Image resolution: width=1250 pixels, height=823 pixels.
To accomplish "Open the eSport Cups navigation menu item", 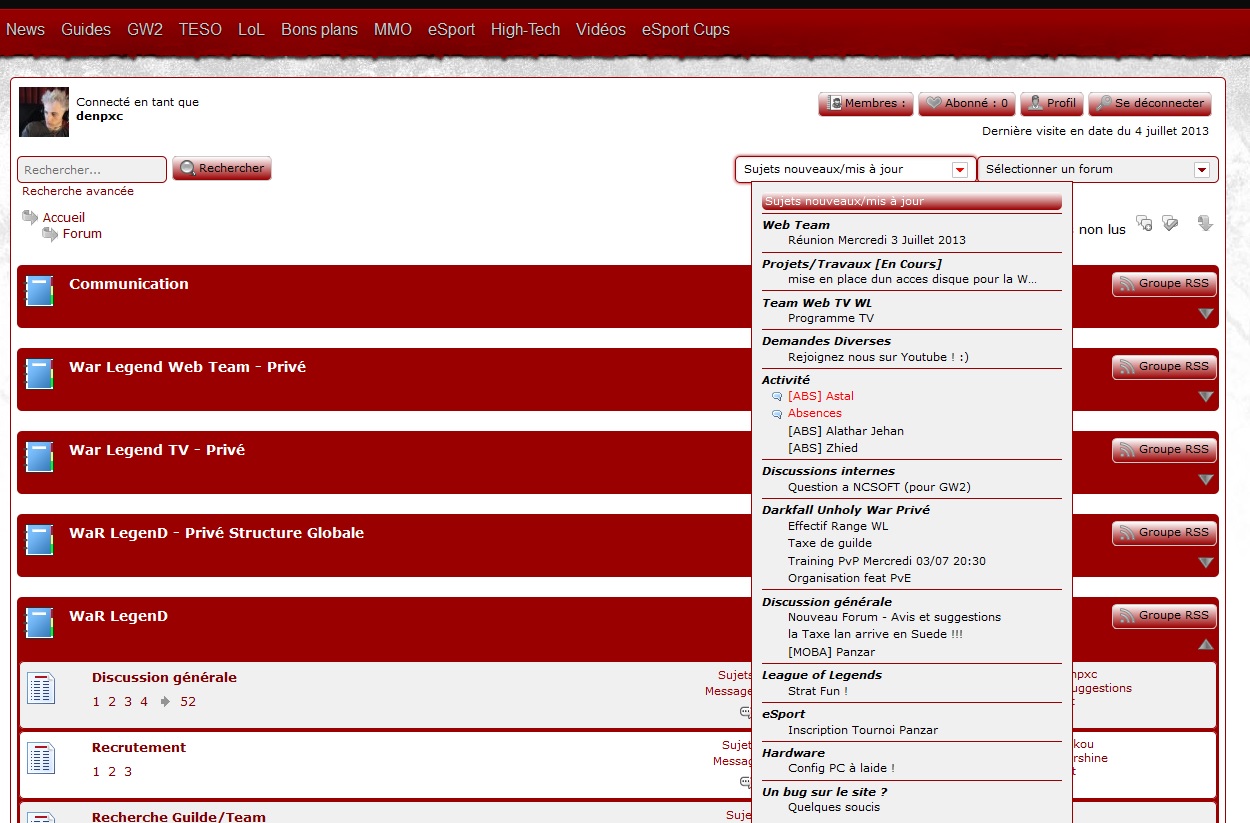I will [685, 30].
